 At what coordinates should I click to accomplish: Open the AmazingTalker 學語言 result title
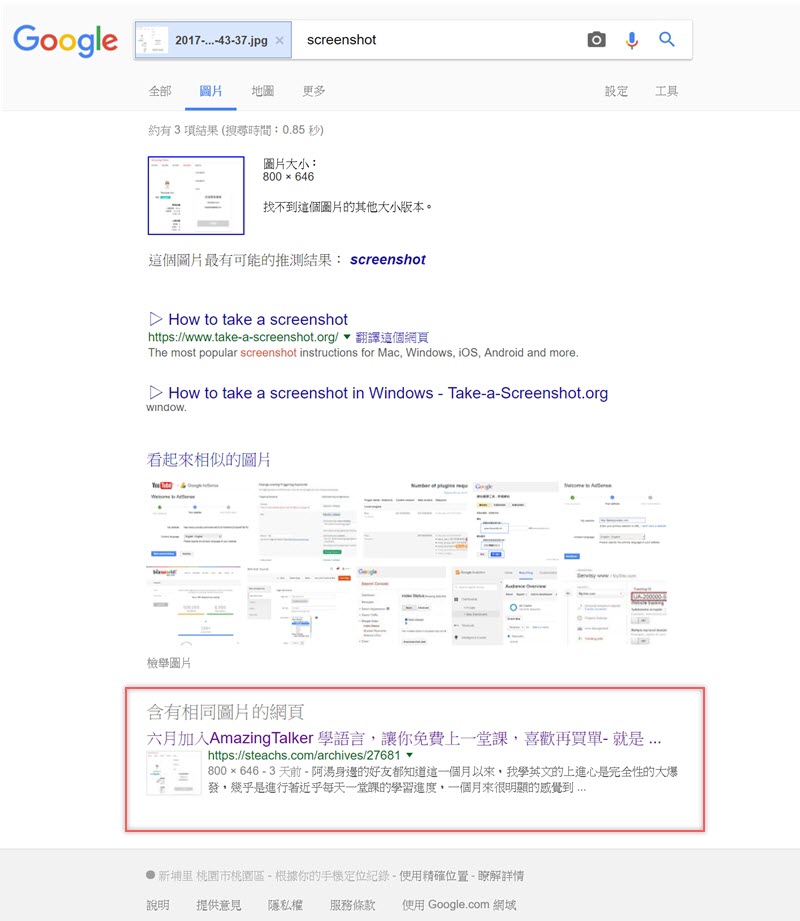(404, 738)
